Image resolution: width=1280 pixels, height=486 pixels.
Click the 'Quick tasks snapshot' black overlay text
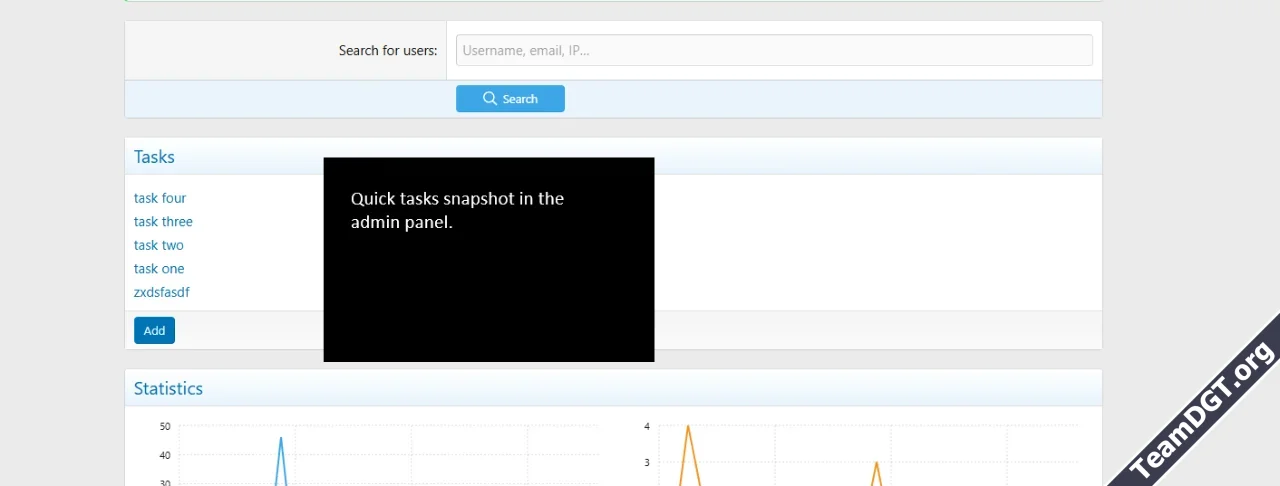[x=457, y=210]
